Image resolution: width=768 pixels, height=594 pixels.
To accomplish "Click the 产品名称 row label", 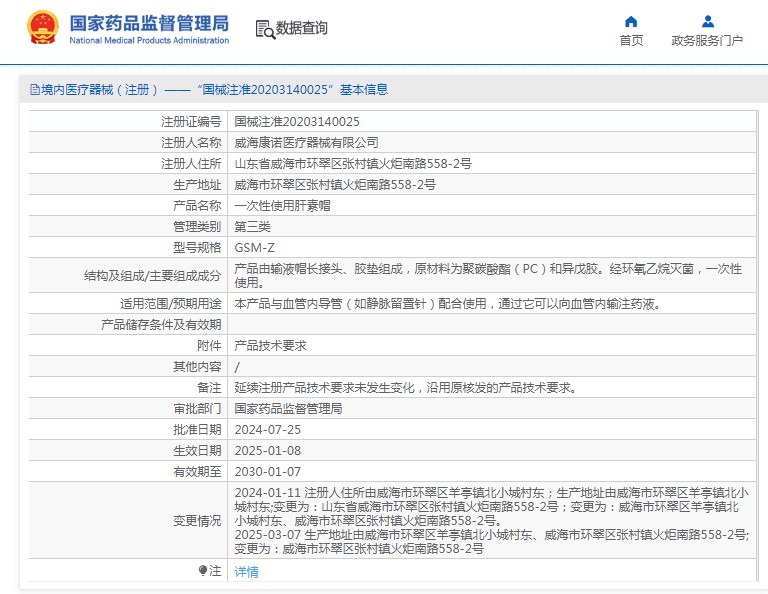I will tap(197, 206).
